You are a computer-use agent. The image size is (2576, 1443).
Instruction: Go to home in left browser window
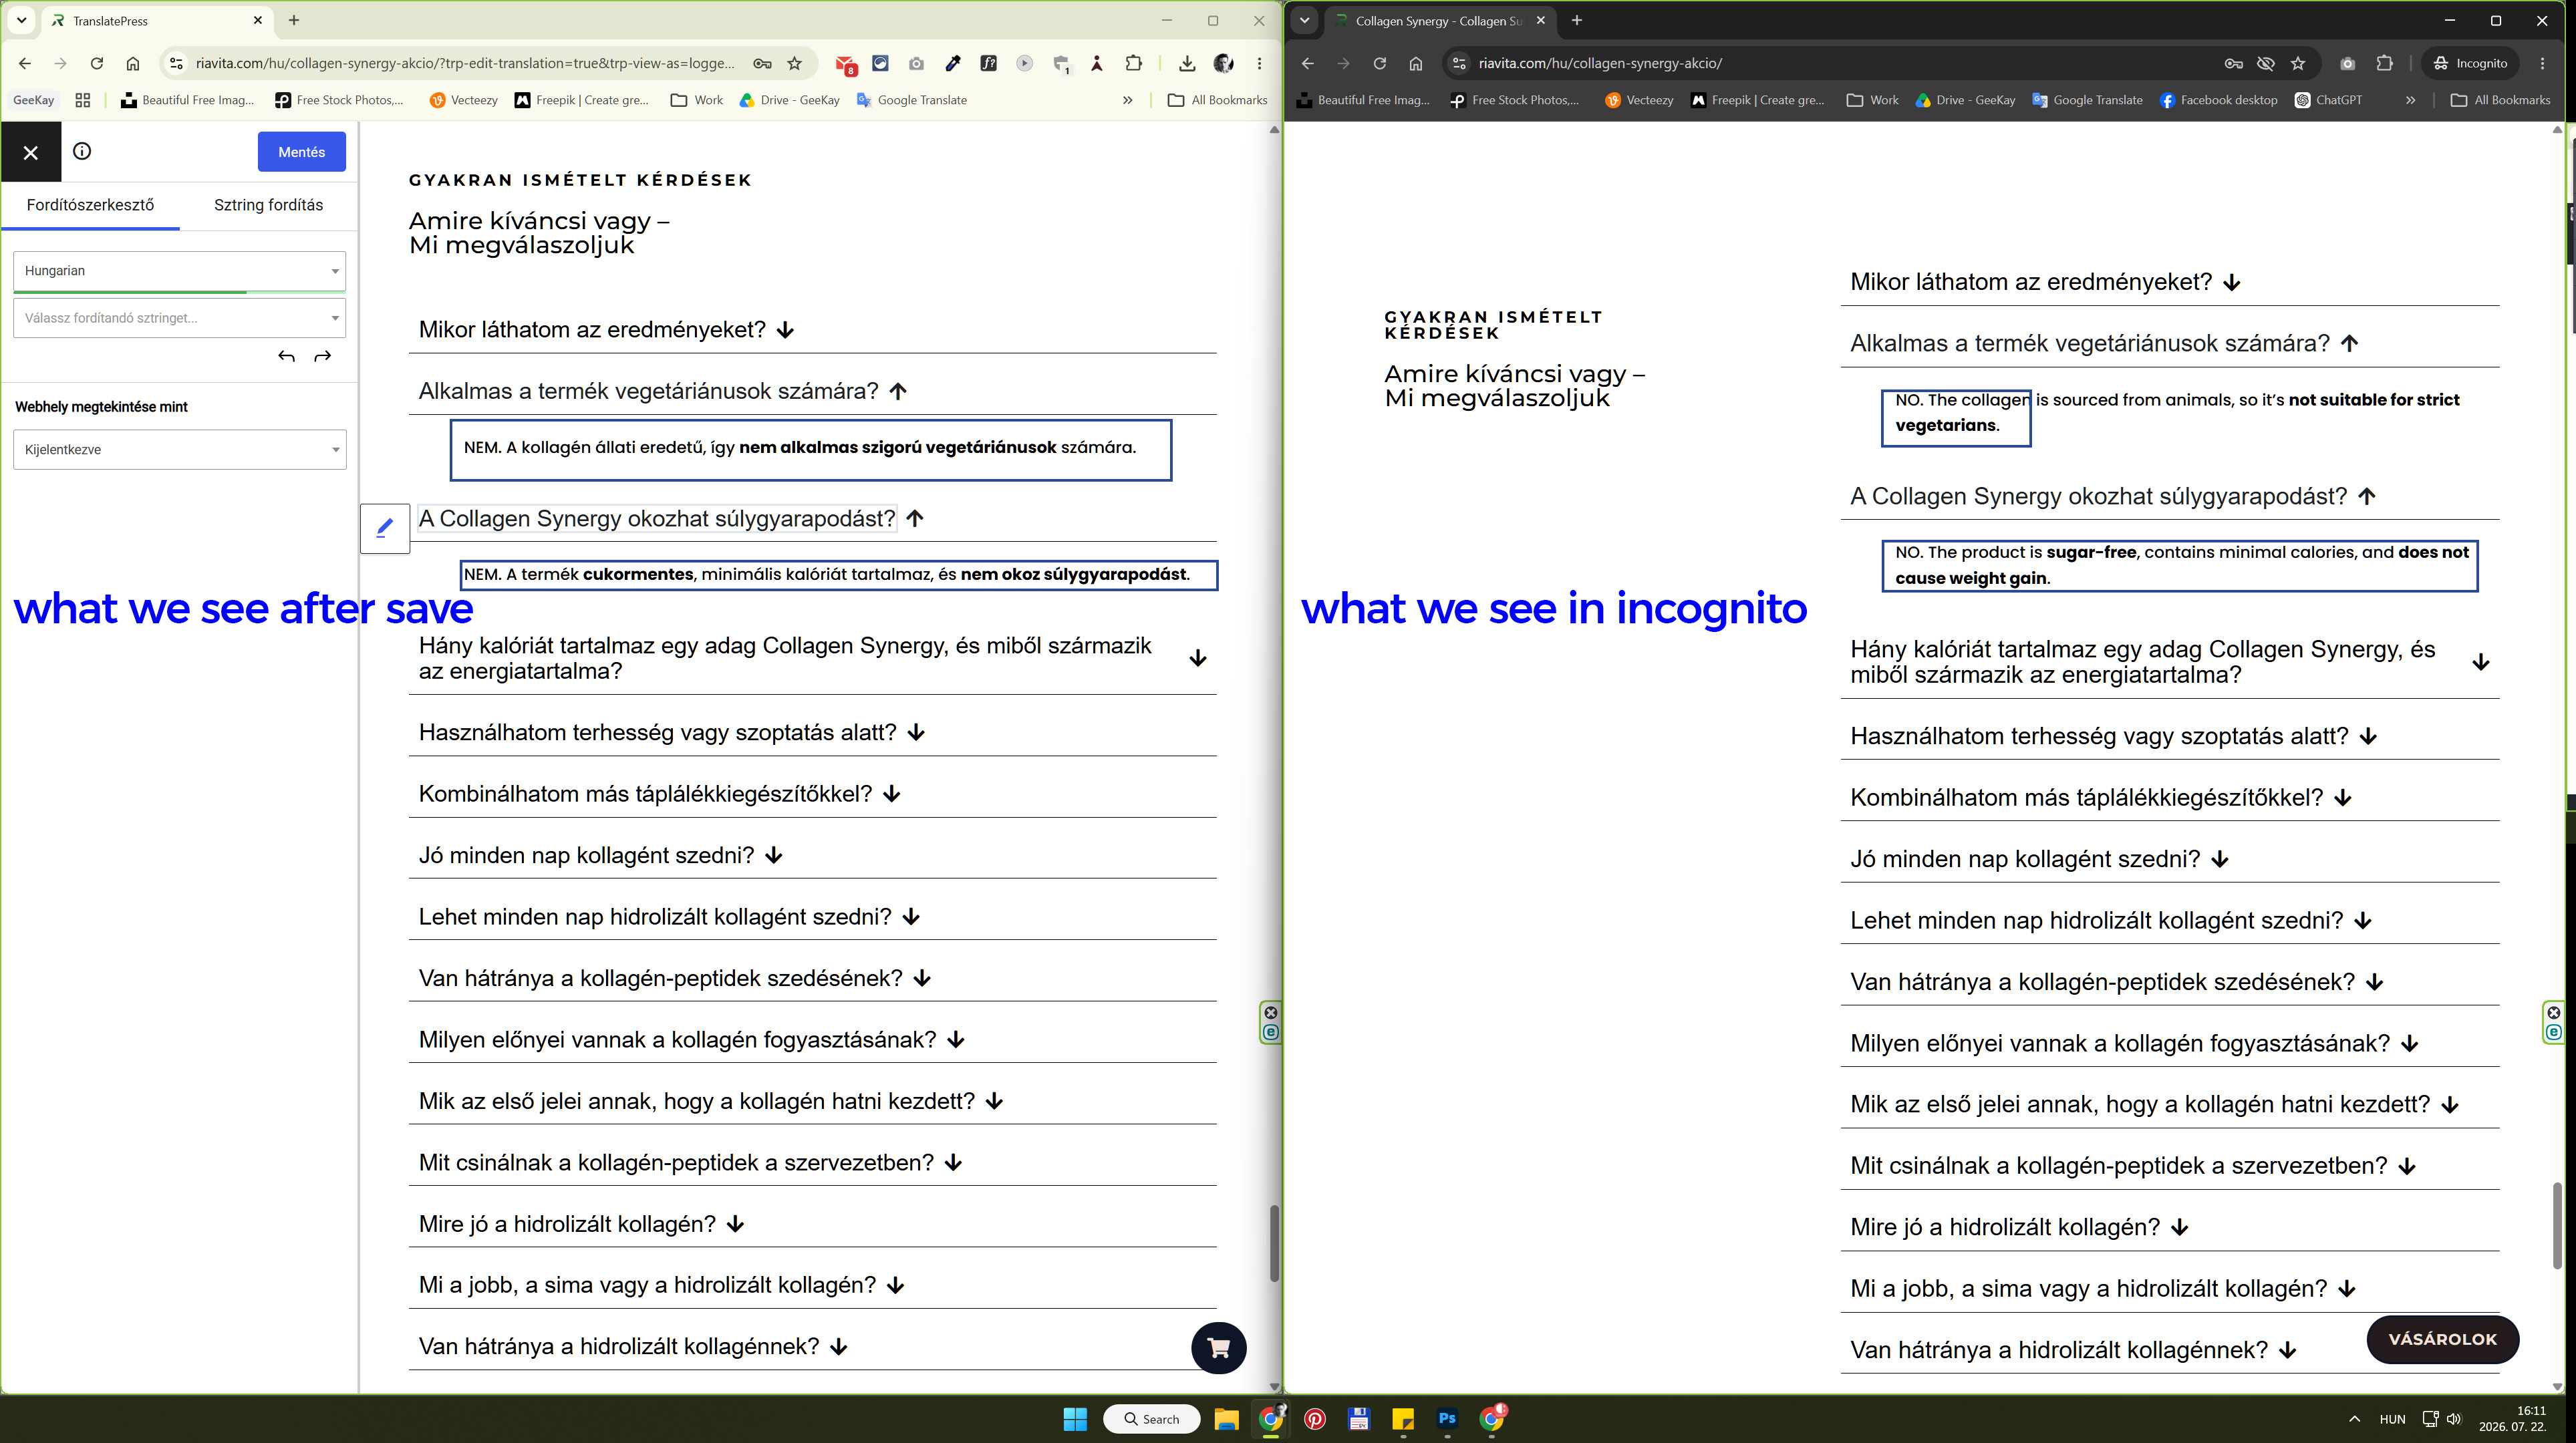point(132,63)
